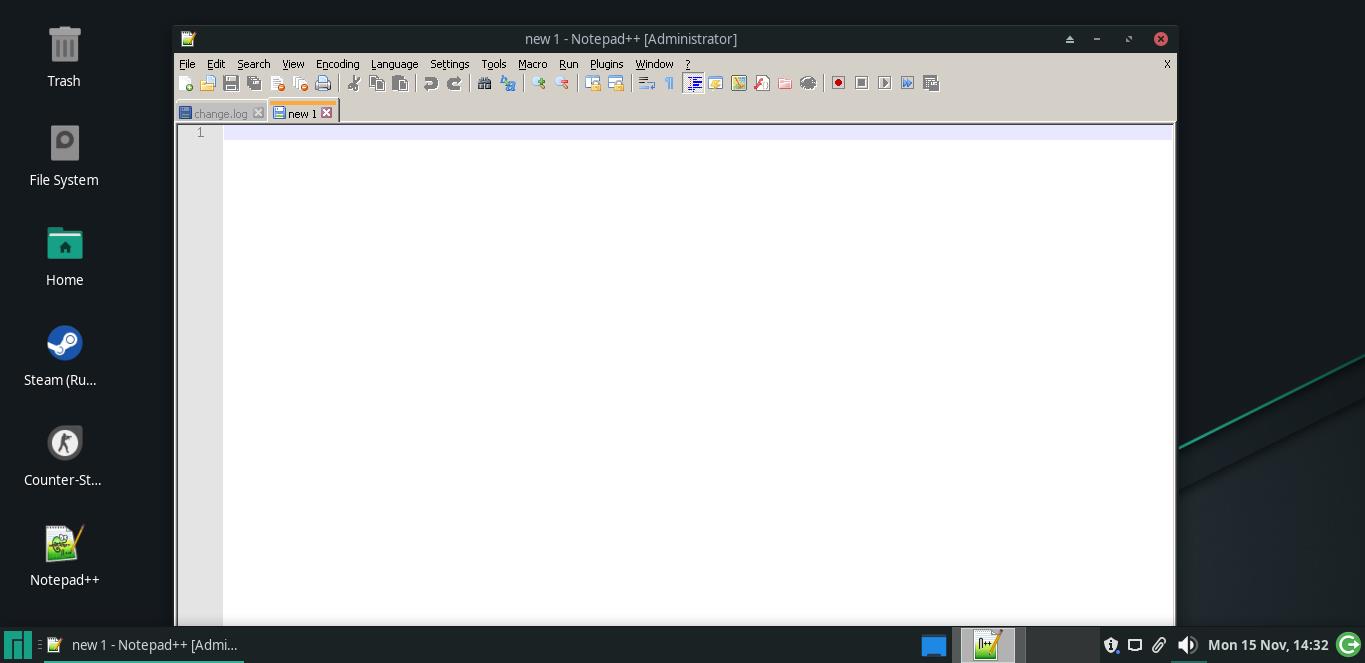Screen dimensions: 1365x663
Task: Open the Tools menu
Action: coord(494,64)
